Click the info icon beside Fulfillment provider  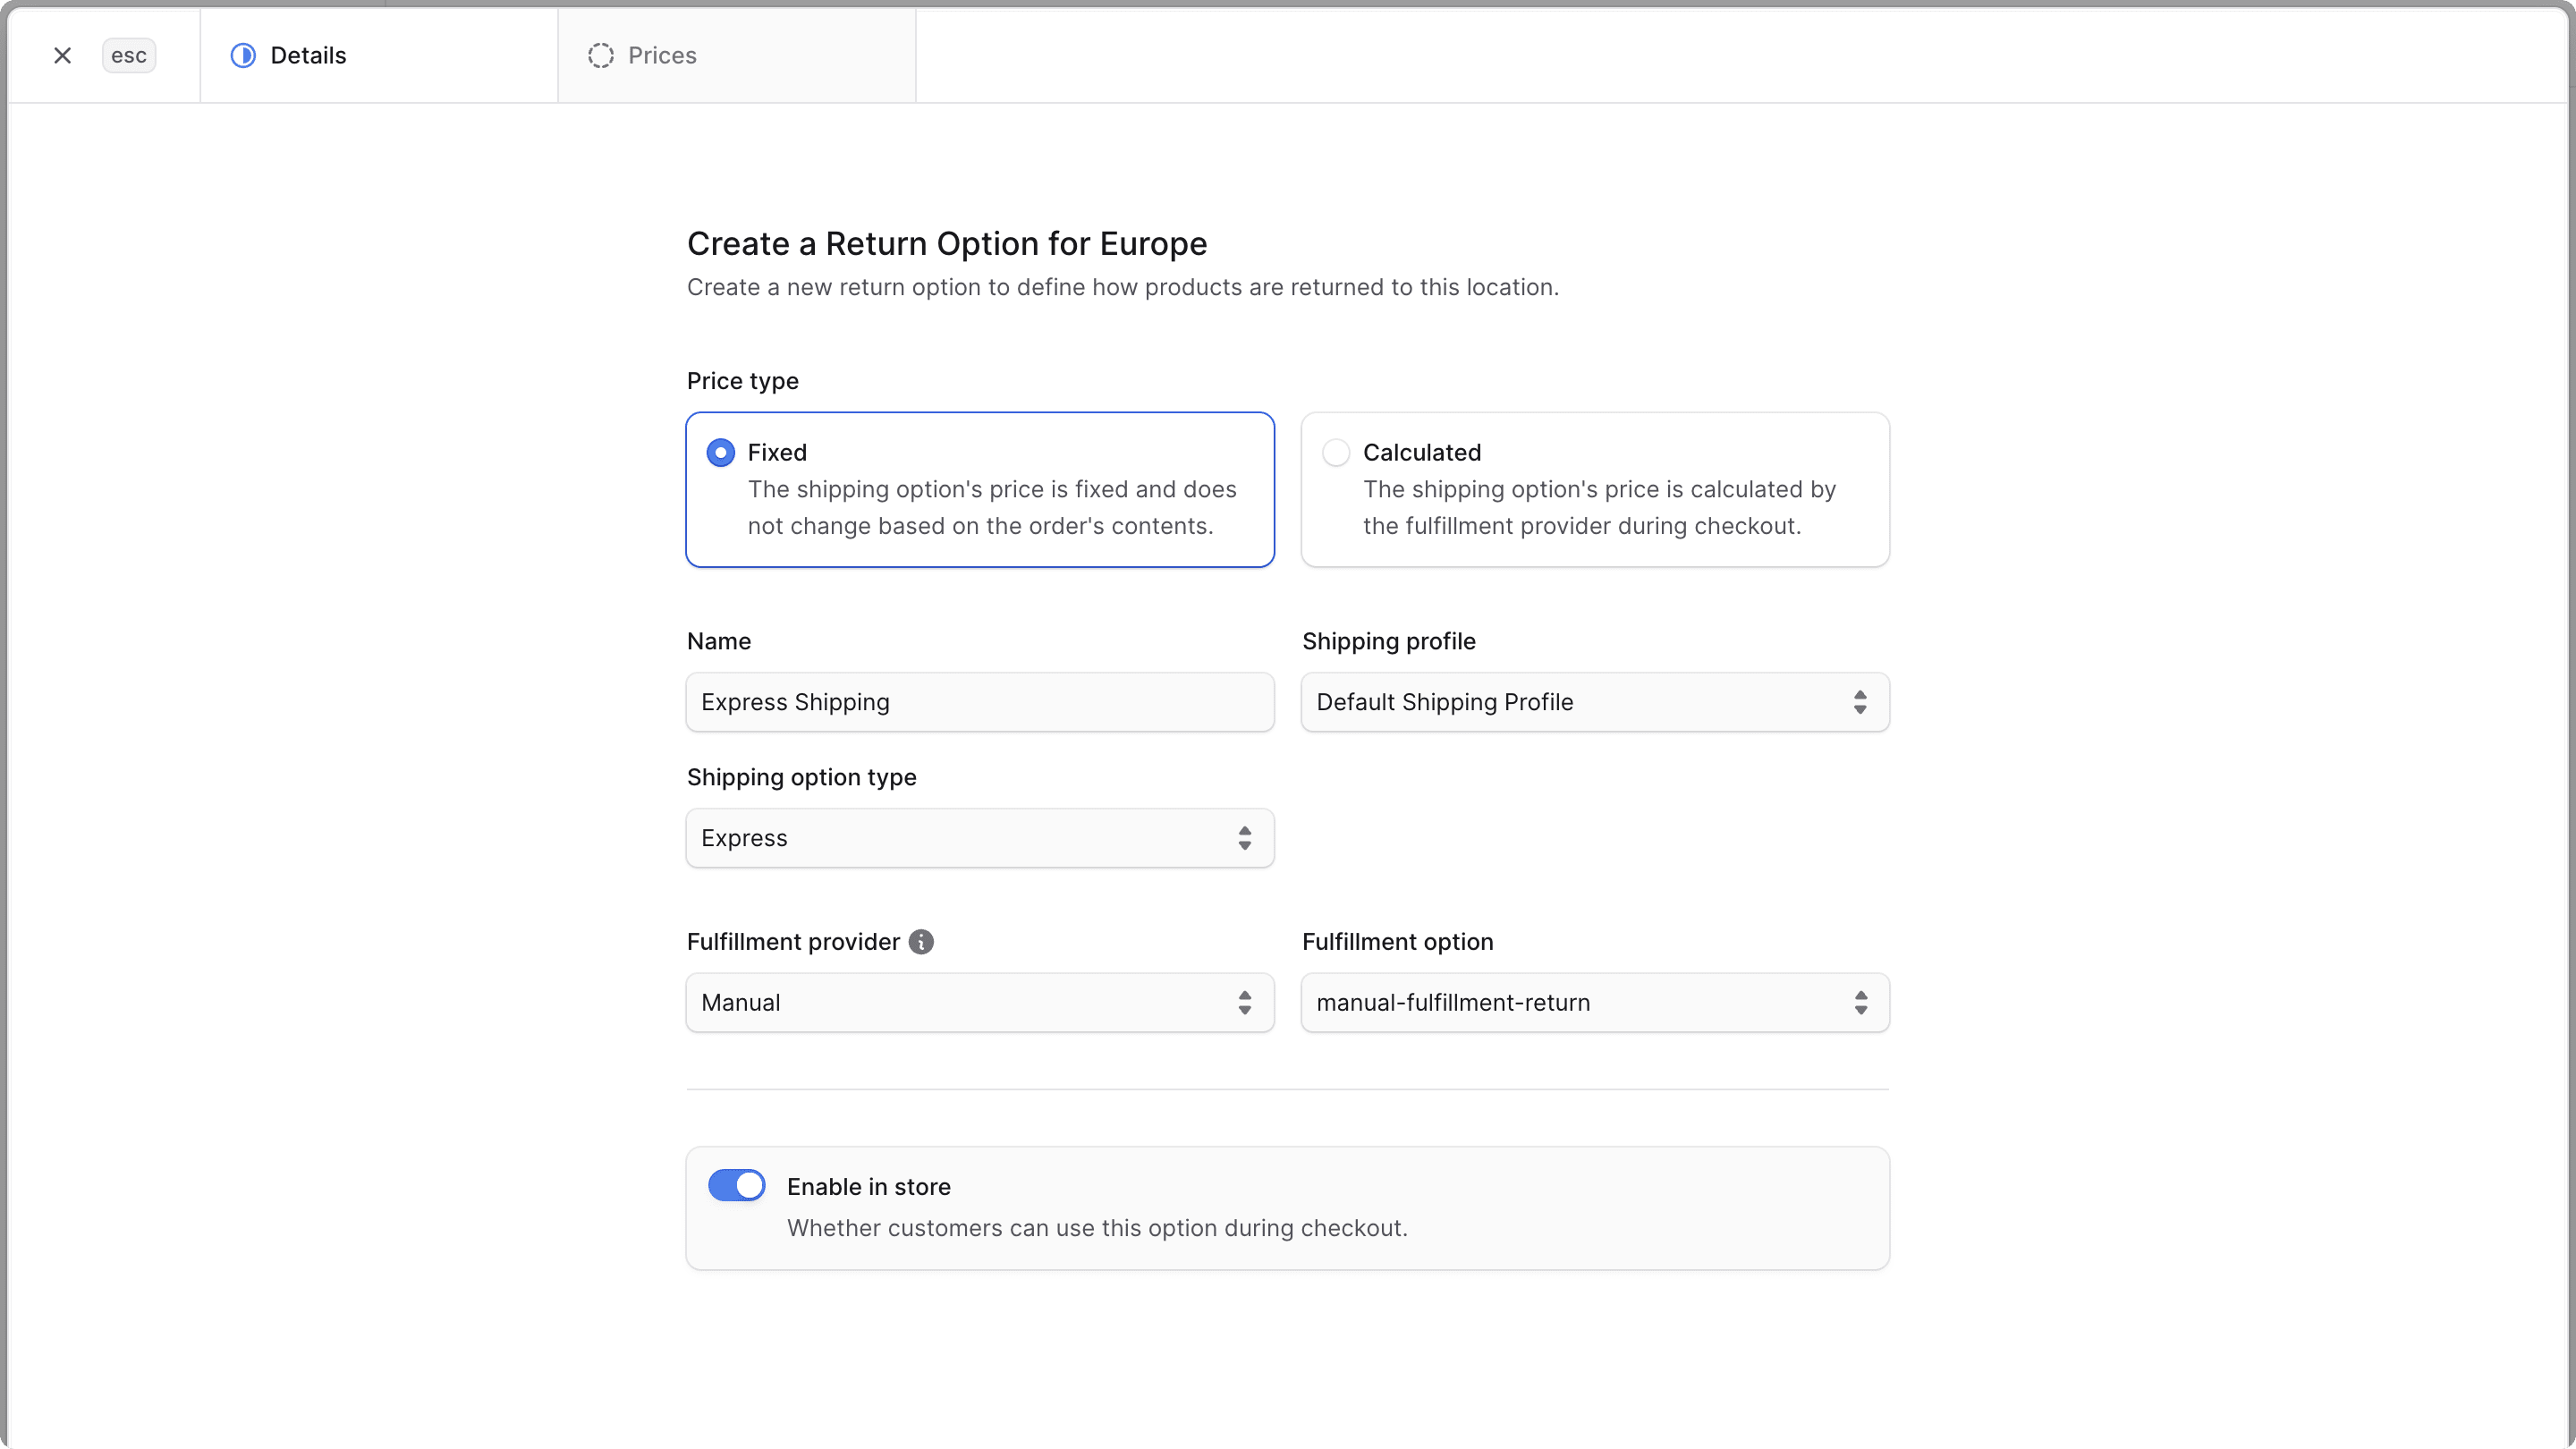point(920,941)
